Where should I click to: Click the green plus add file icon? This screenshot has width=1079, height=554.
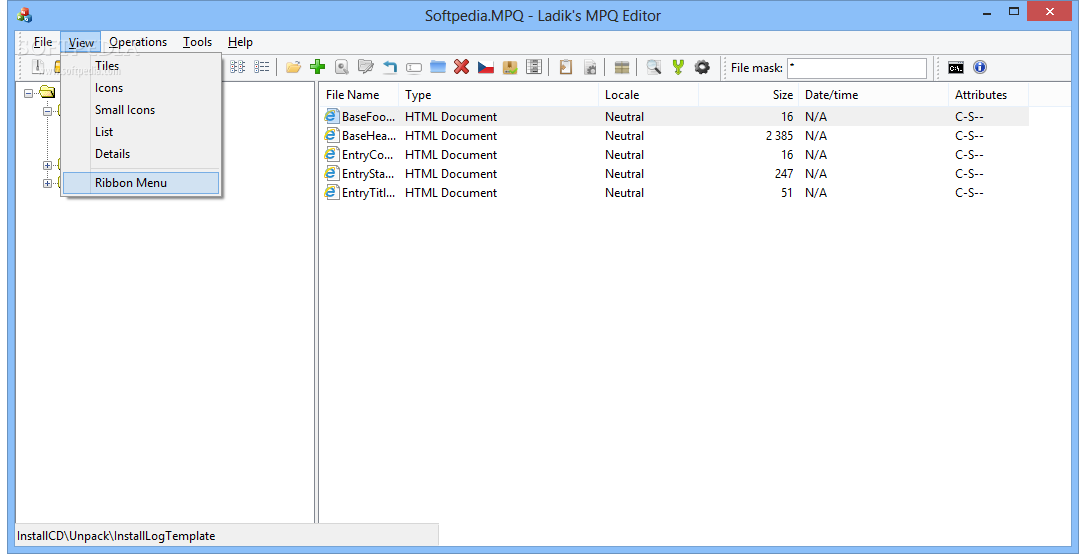tap(317, 67)
